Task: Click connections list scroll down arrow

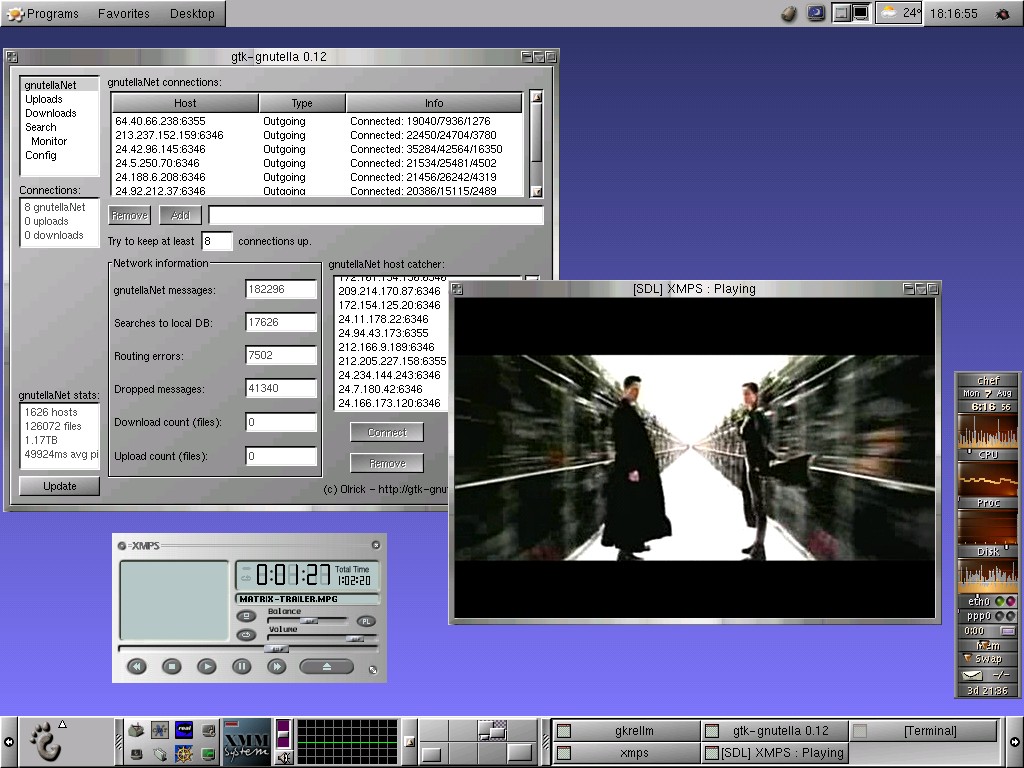Action: tap(537, 191)
